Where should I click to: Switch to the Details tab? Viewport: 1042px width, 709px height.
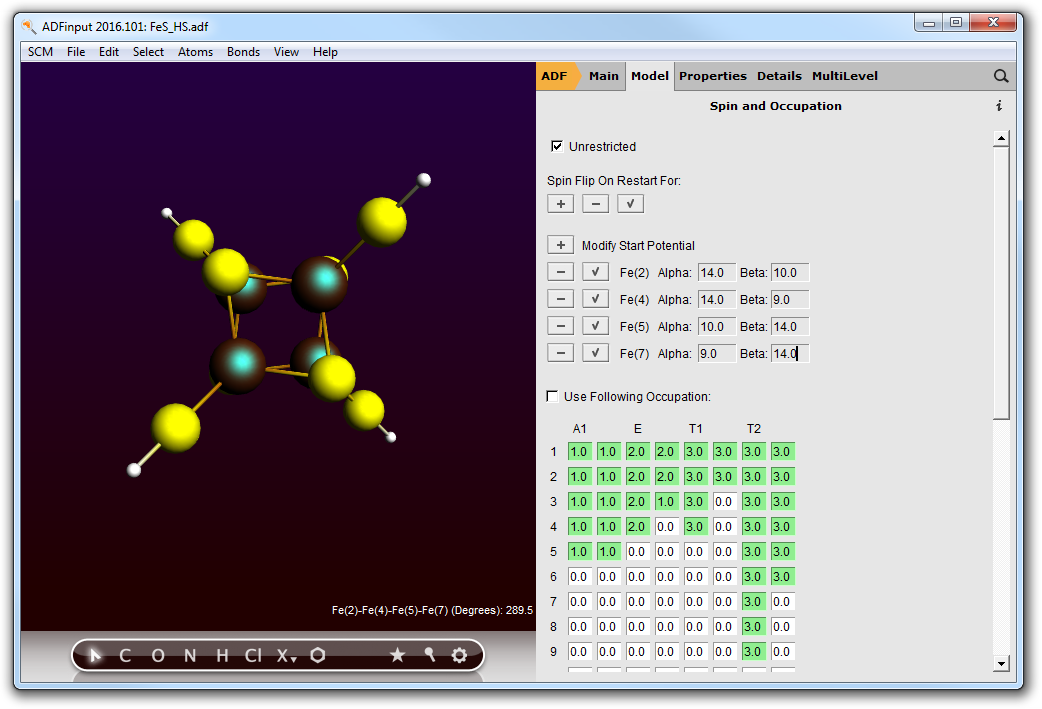(x=779, y=76)
